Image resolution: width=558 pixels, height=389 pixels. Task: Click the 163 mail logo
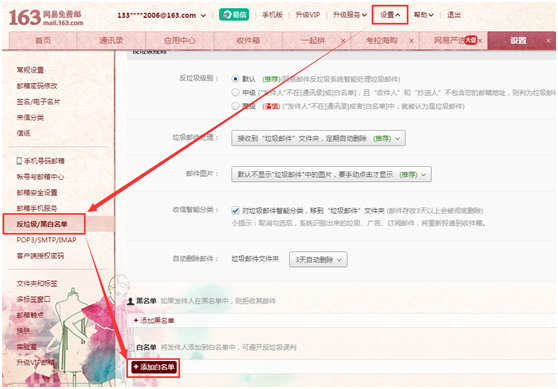[x=46, y=18]
